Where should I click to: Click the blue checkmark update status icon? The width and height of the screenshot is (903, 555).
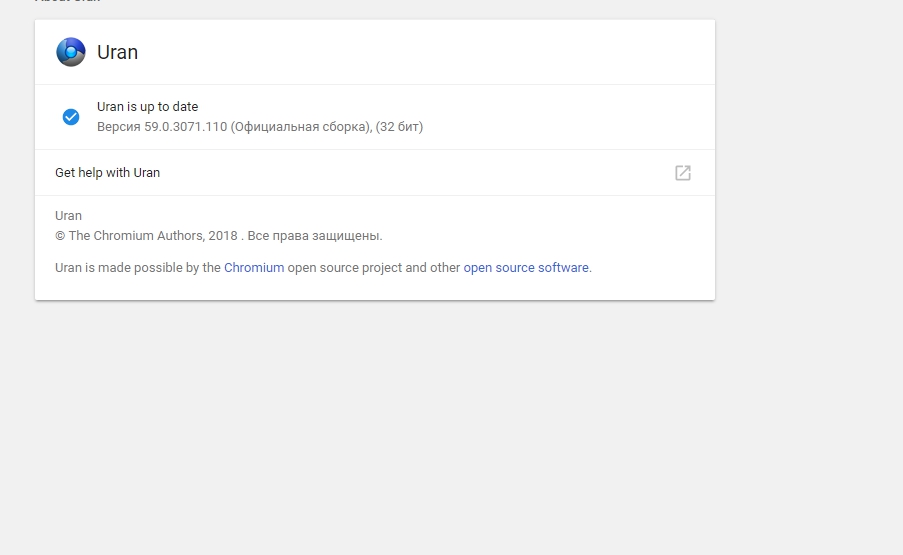click(x=71, y=117)
